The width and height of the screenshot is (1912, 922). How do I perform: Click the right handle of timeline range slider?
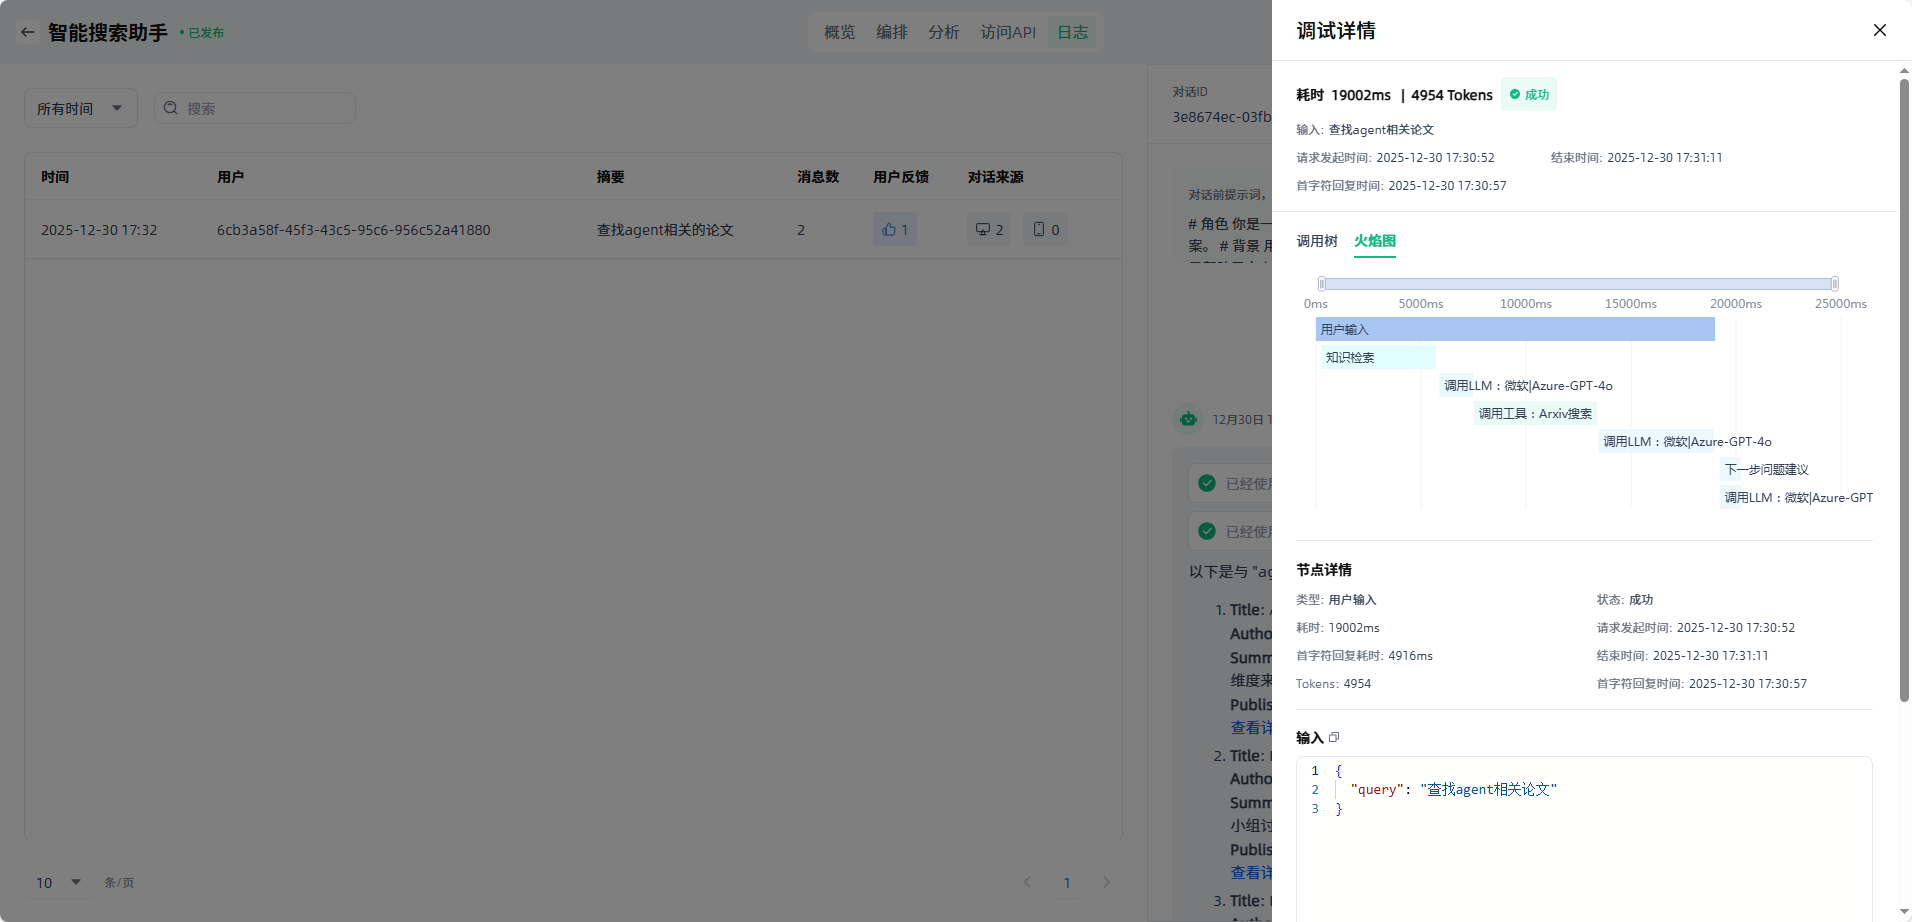[1834, 284]
